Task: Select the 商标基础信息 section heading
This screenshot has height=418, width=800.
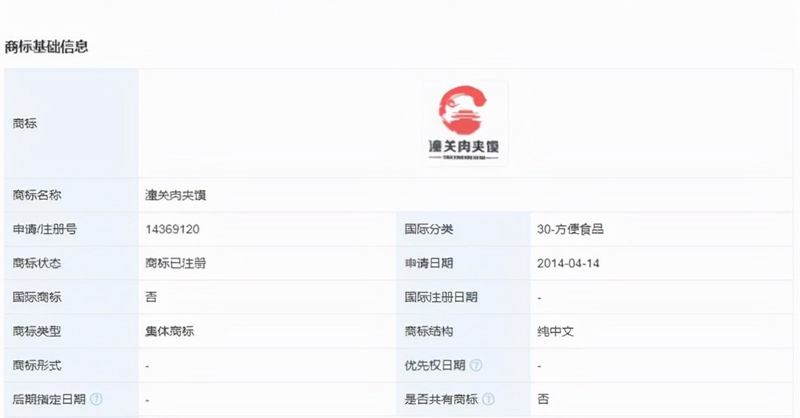Action: click(46, 46)
